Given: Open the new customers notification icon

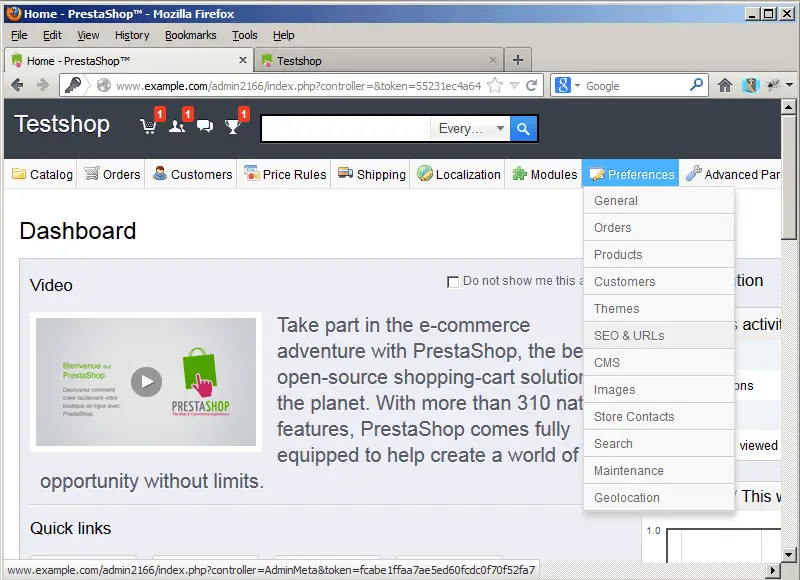Looking at the screenshot, I should 177,125.
